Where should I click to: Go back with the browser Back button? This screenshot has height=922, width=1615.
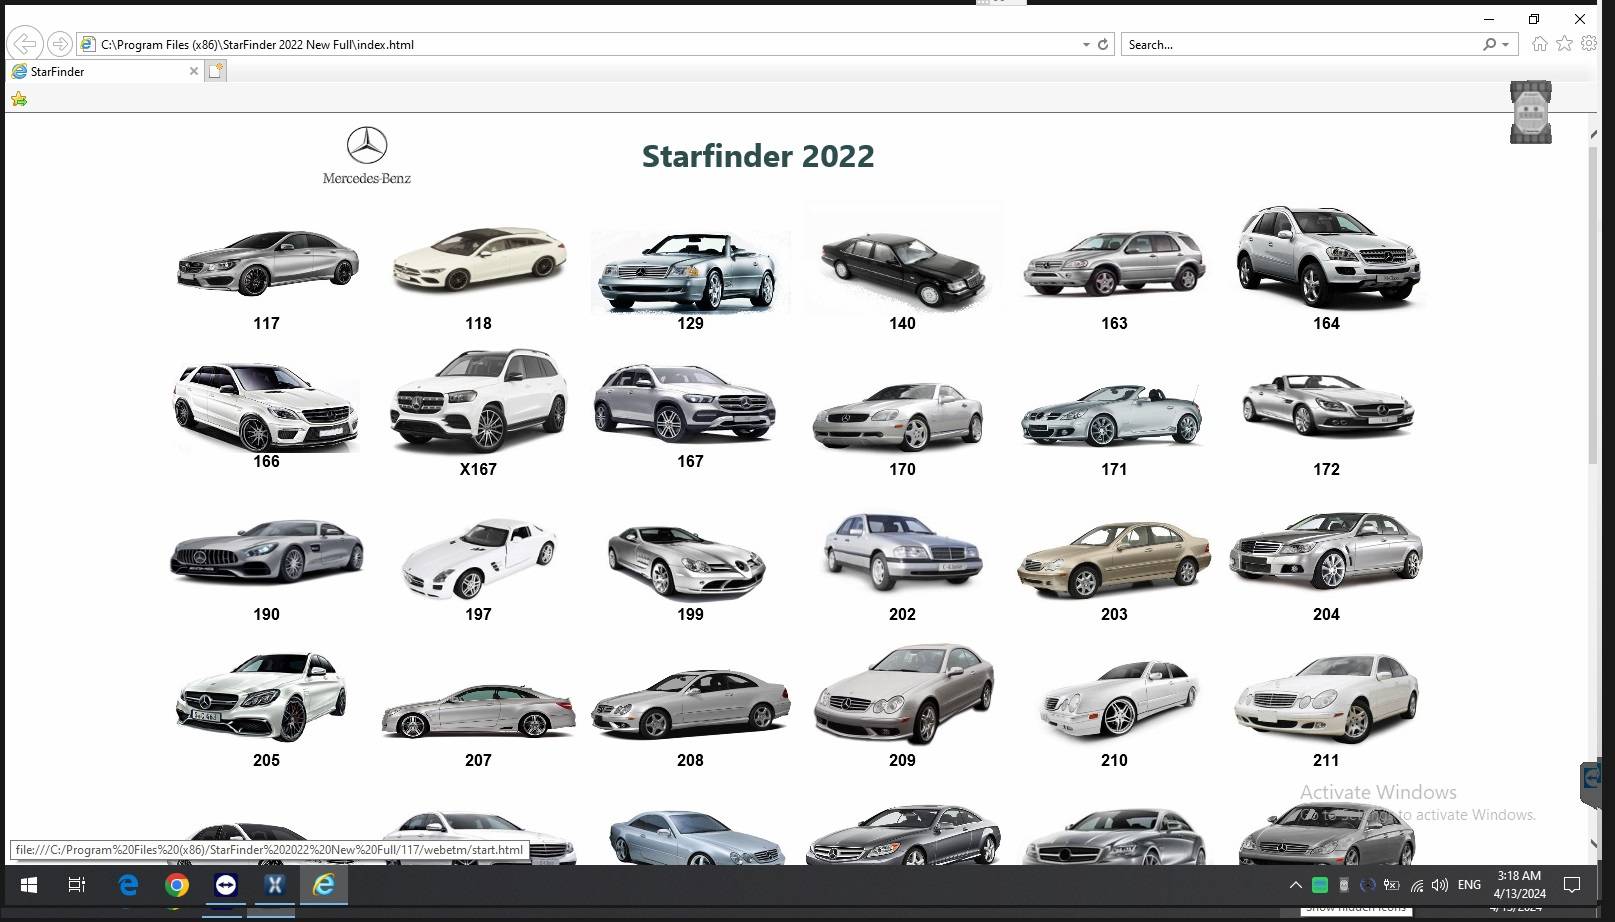[x=25, y=44]
